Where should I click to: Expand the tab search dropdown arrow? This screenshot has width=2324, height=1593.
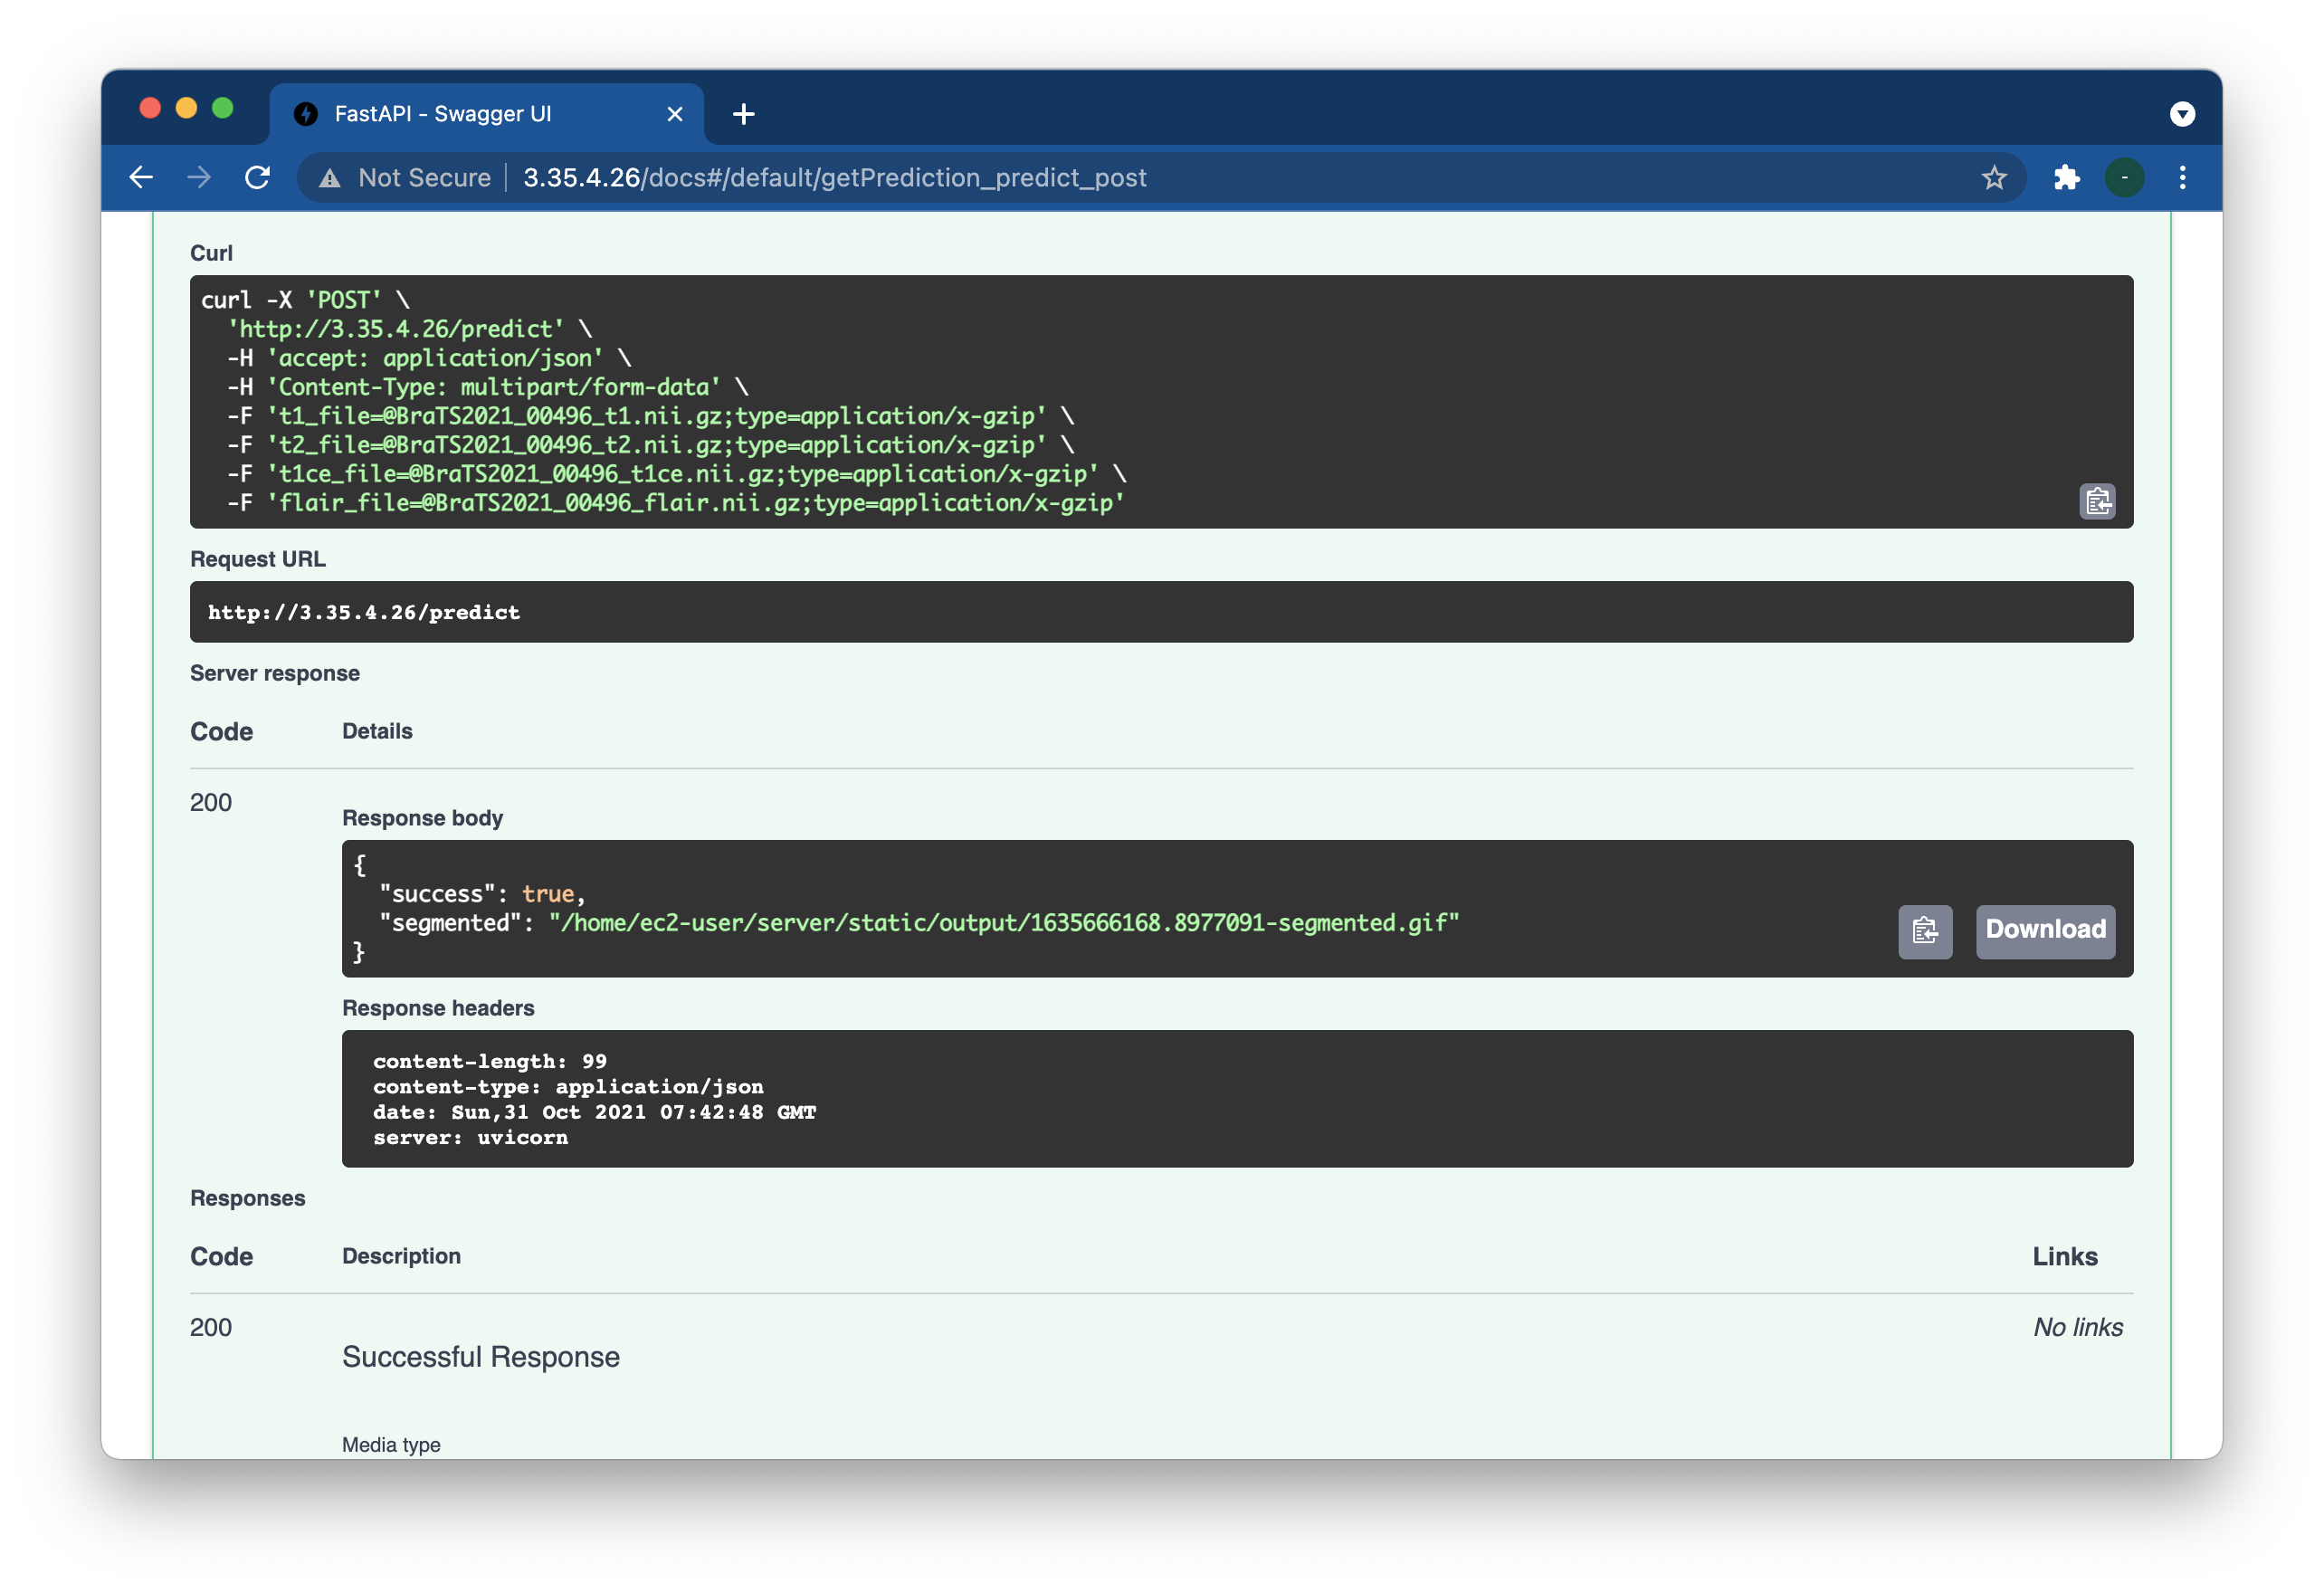click(2182, 114)
